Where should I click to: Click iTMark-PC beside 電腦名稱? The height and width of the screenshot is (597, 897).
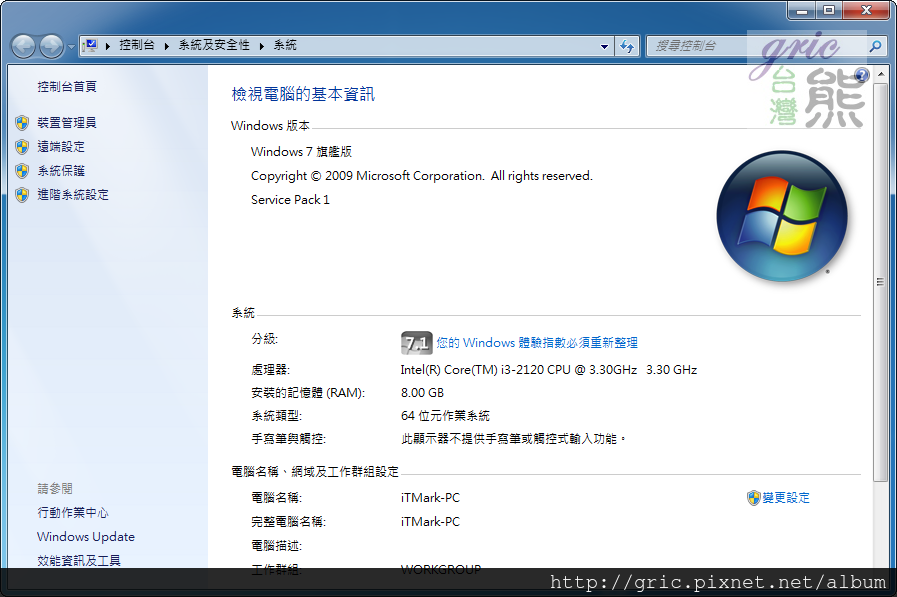tap(430, 498)
